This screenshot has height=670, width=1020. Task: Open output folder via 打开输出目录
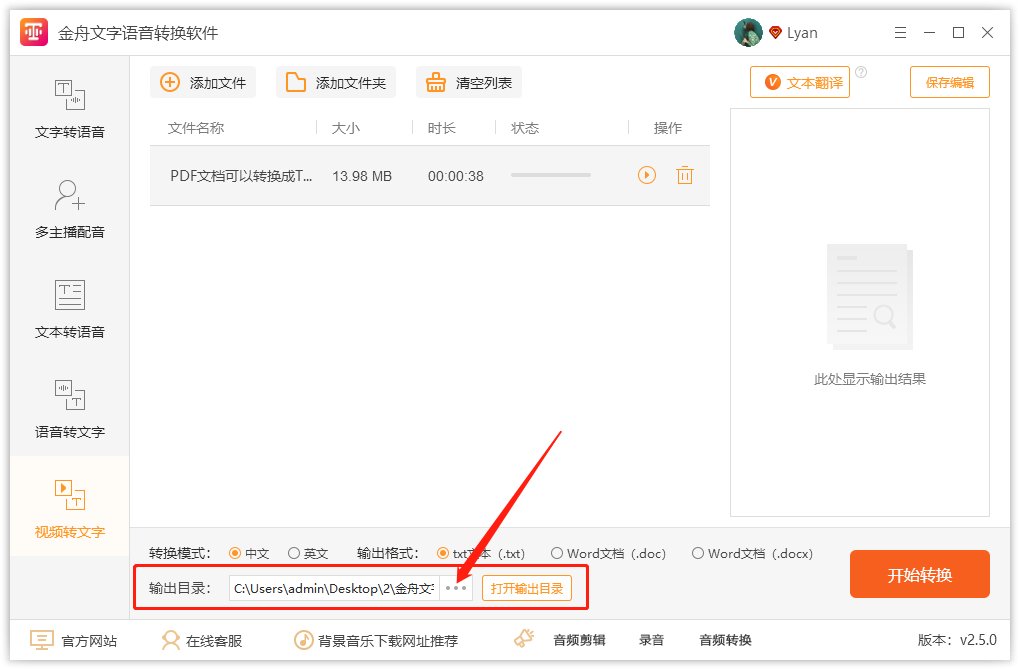[x=527, y=588]
